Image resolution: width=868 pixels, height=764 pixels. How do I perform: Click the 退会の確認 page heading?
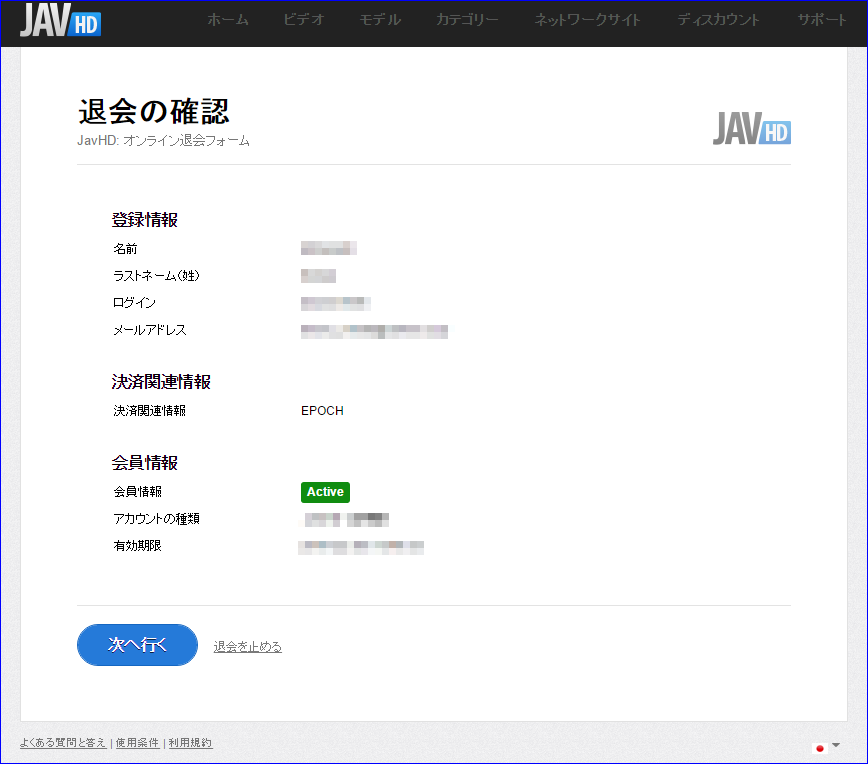(x=154, y=112)
